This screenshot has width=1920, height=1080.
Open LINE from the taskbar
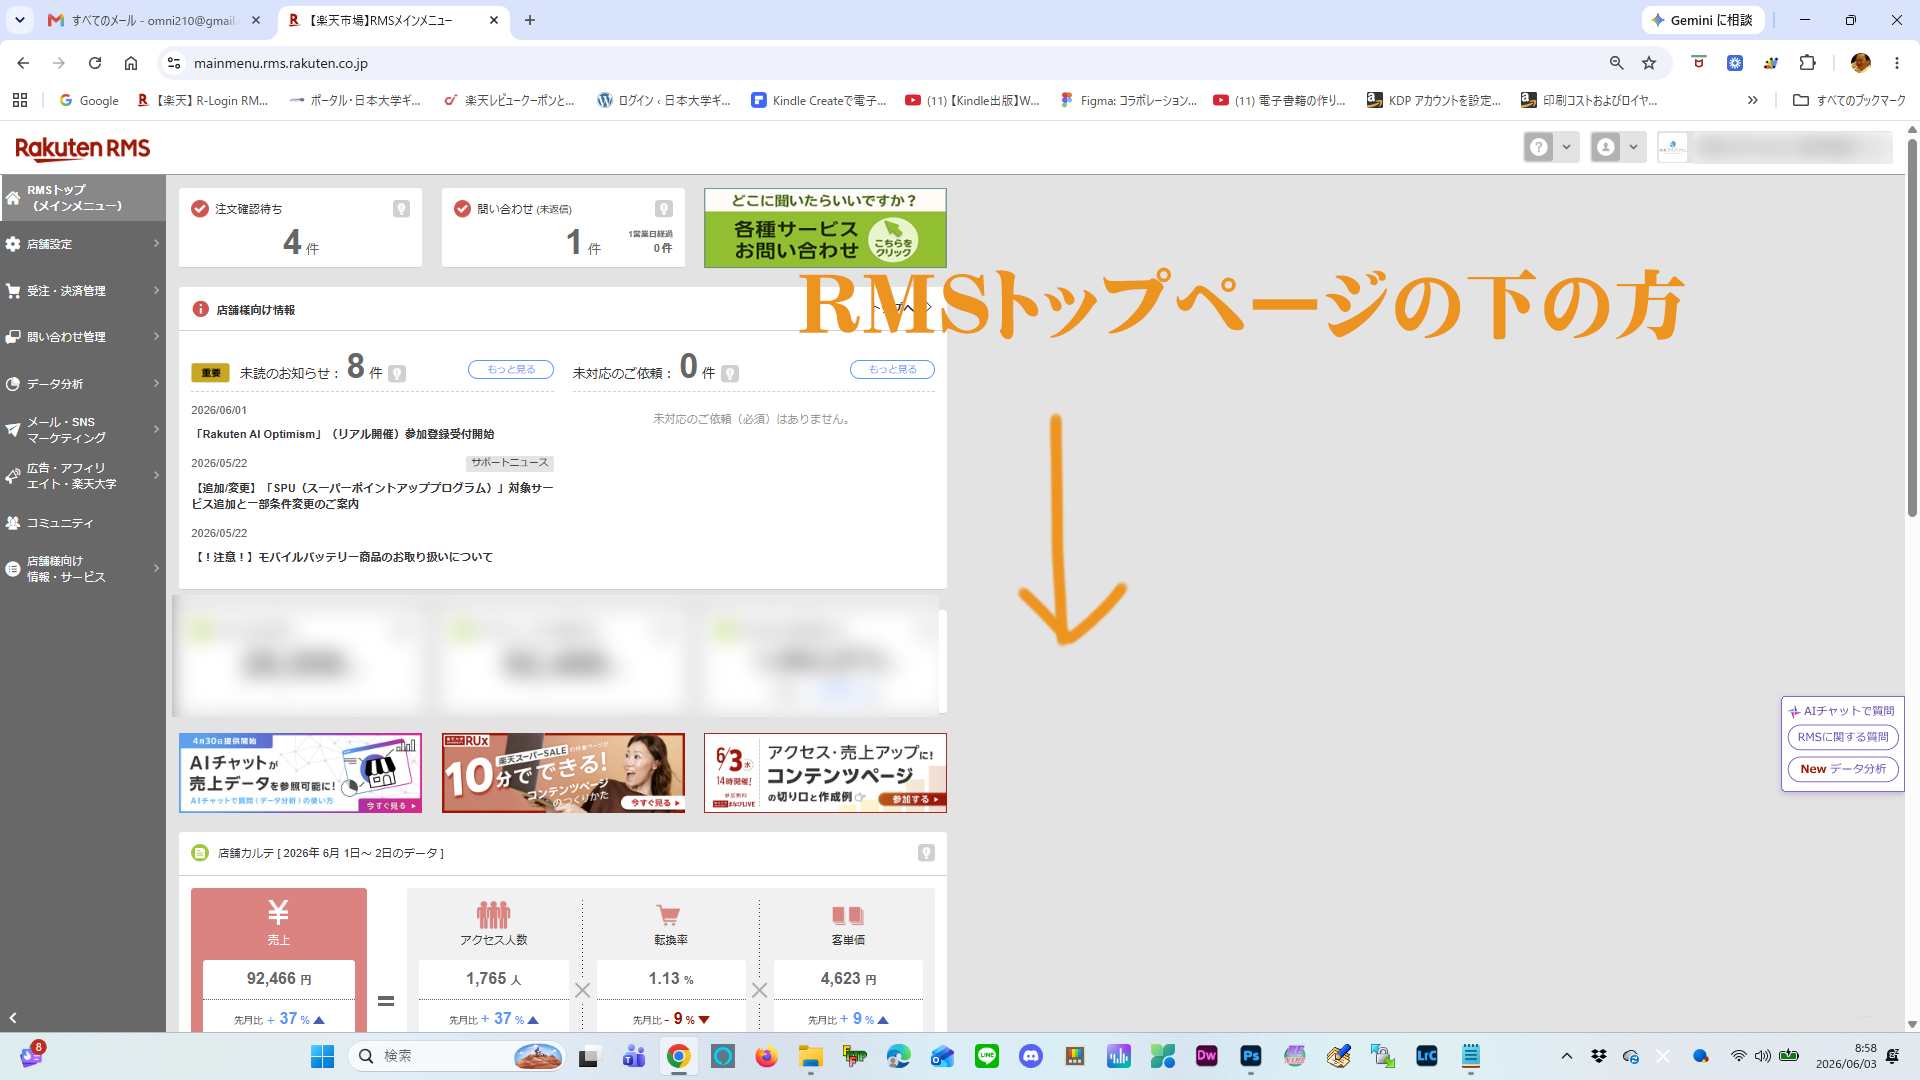(x=986, y=1056)
